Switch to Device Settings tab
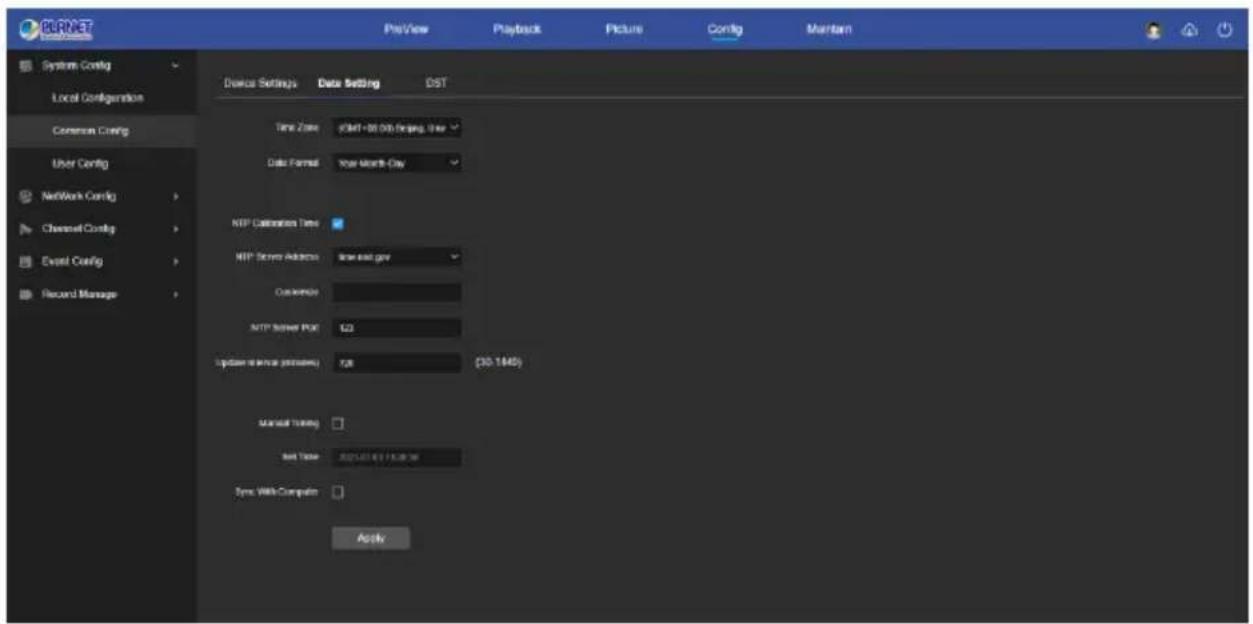Viewport: 1253px width, 624px height. tap(260, 84)
